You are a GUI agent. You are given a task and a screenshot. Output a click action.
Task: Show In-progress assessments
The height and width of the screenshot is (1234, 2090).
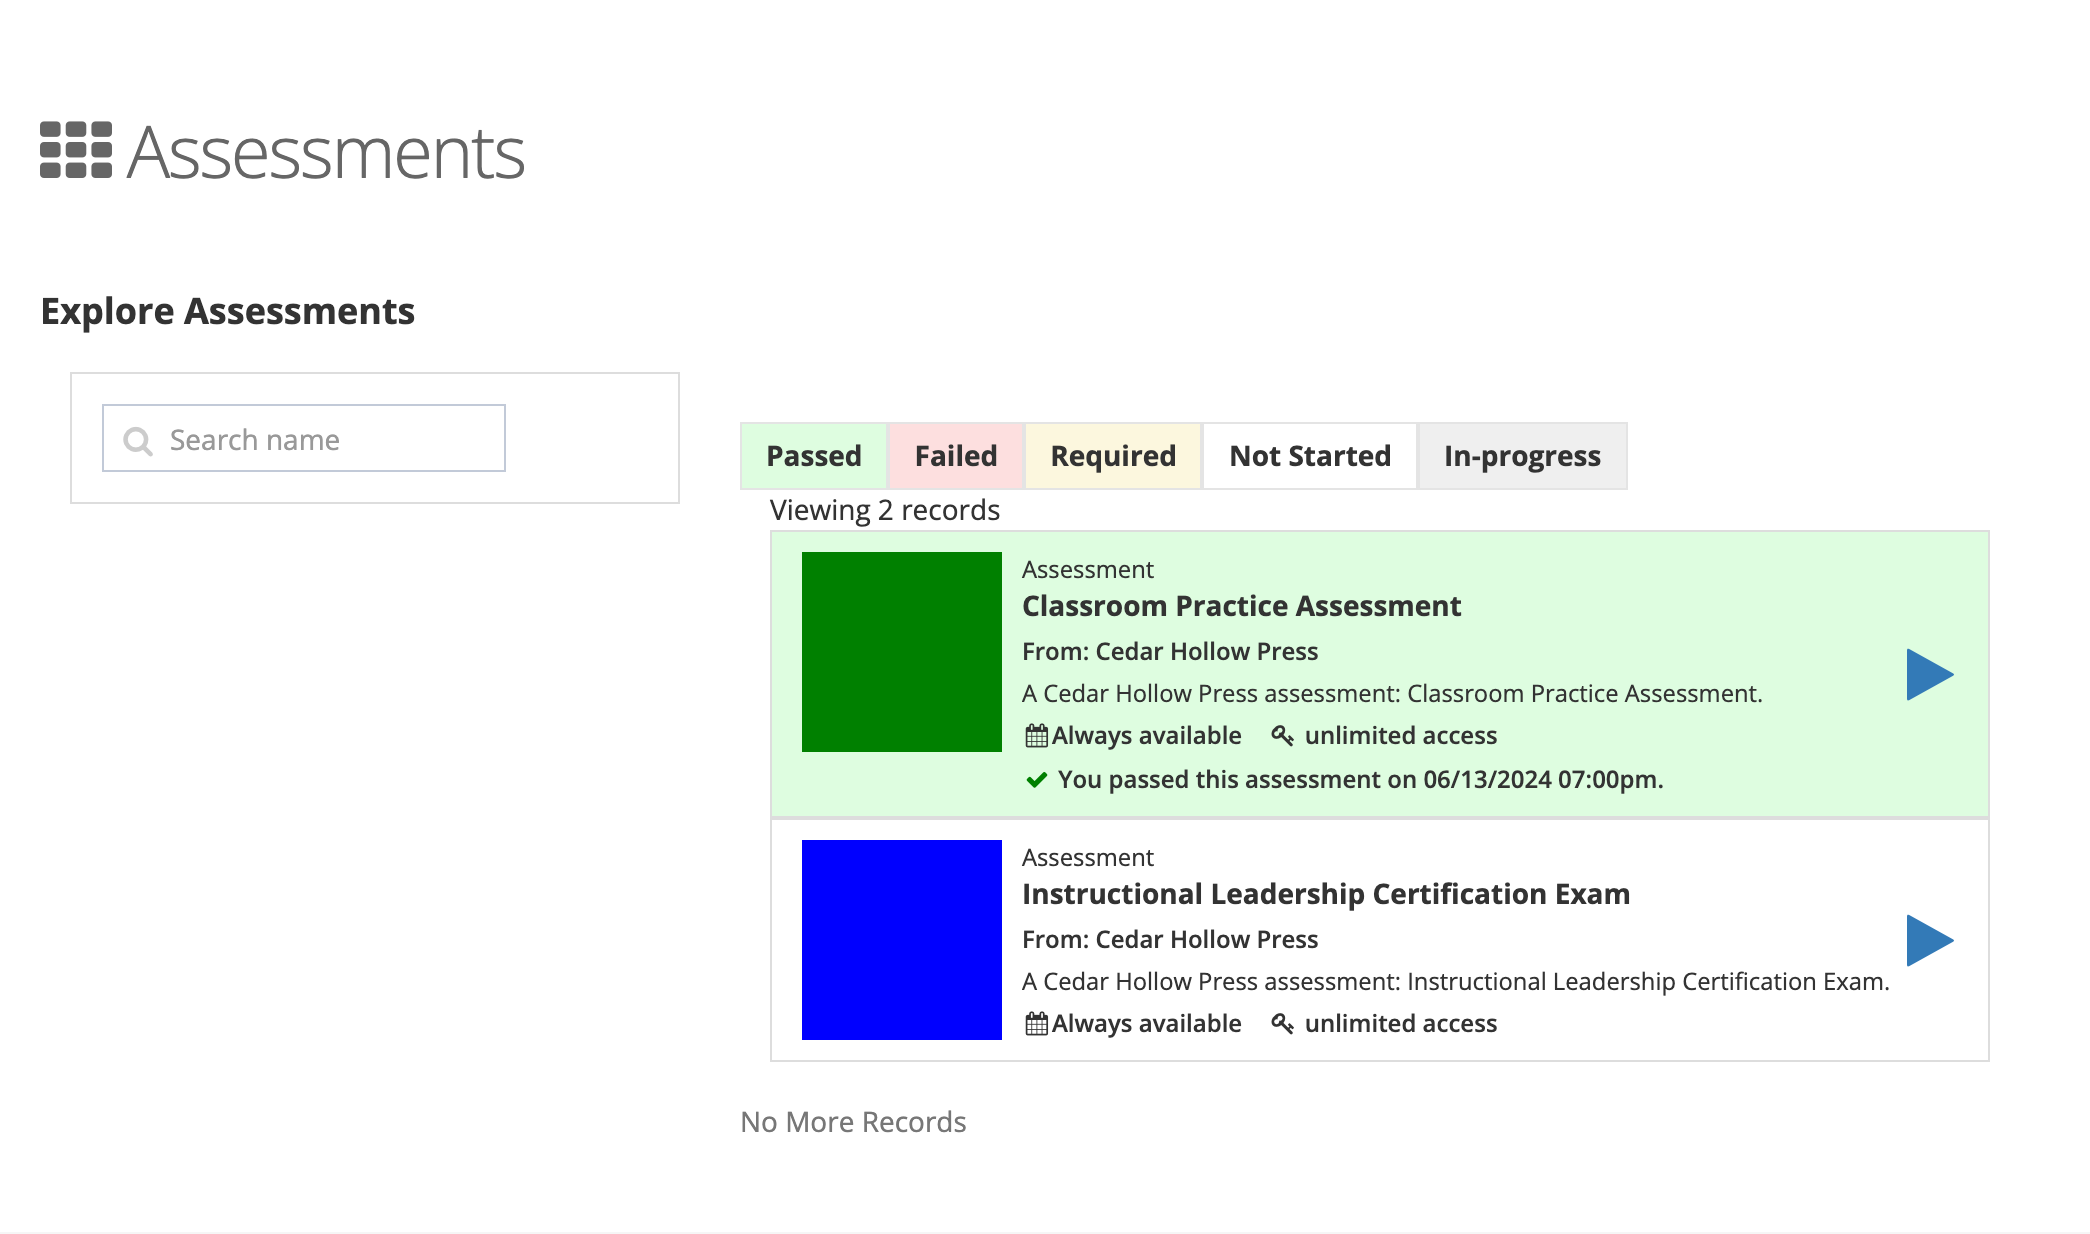coord(1522,456)
